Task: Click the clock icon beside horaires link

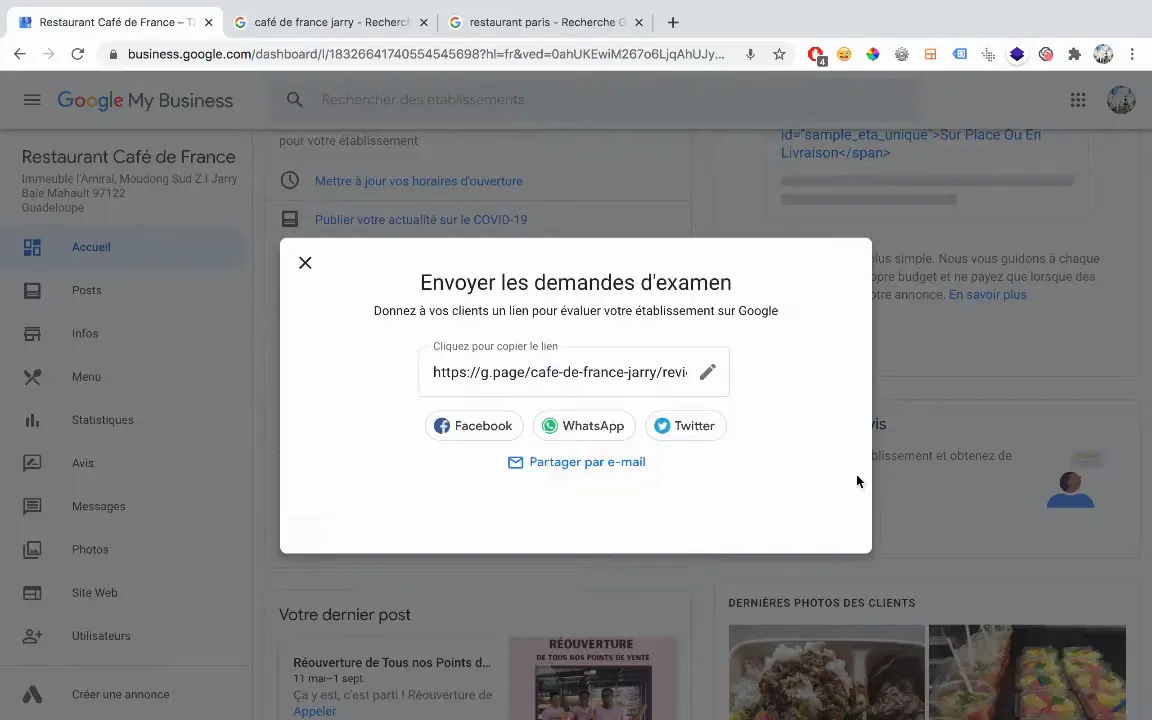Action: pos(289,180)
